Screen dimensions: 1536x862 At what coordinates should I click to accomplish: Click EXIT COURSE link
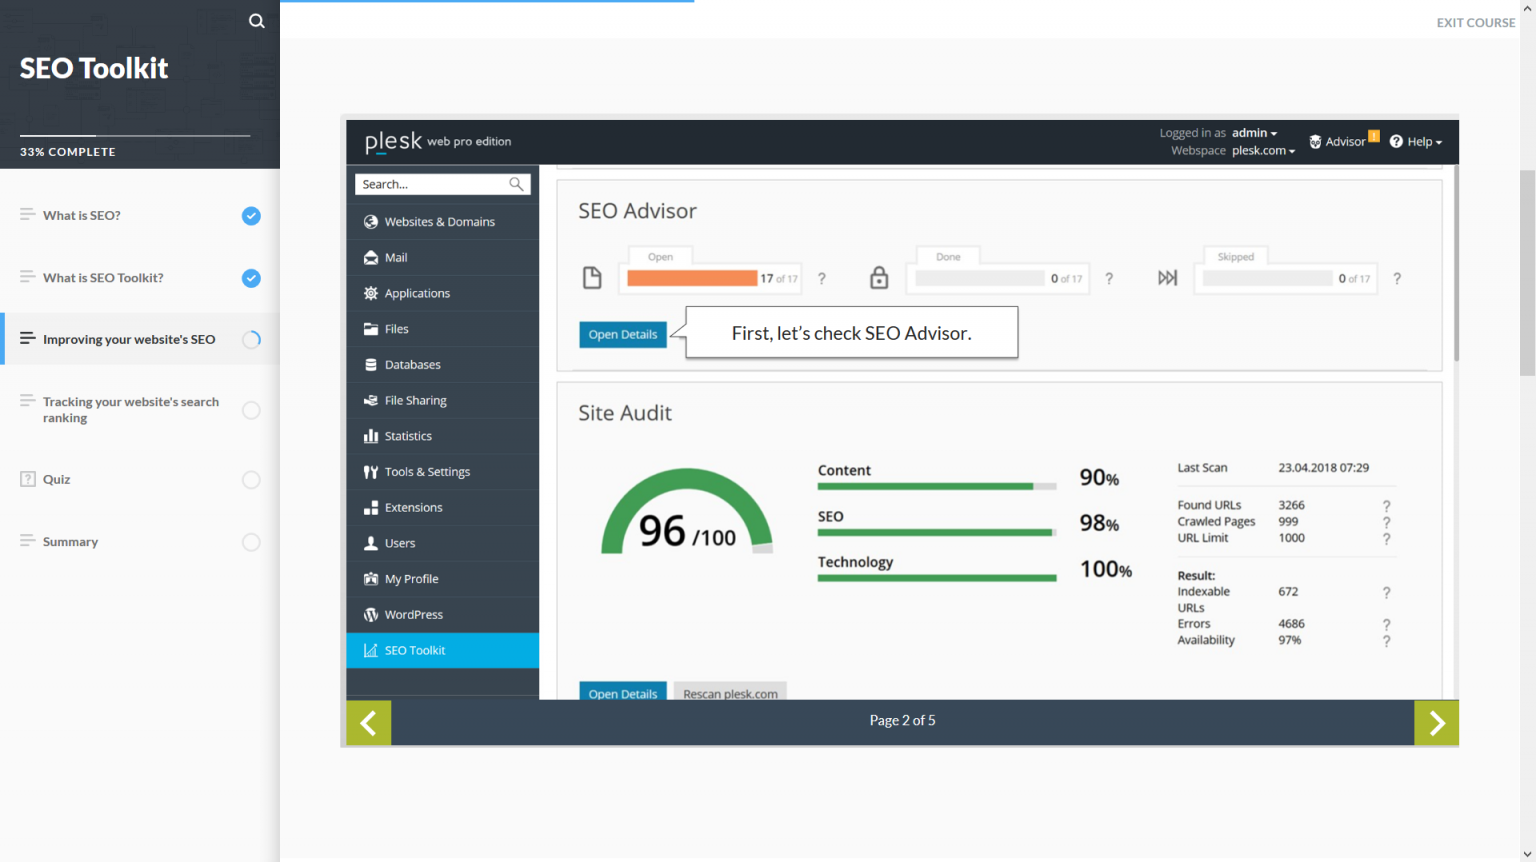[x=1476, y=23]
